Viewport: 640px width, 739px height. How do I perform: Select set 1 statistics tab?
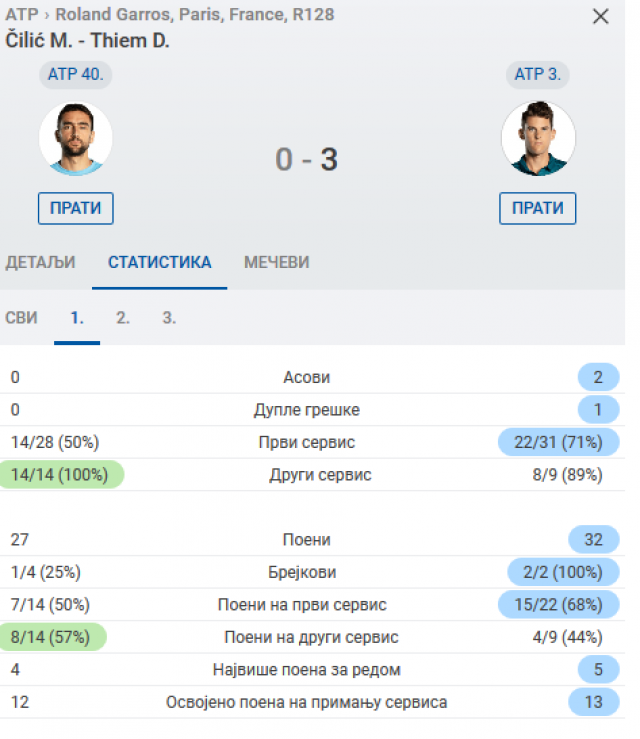click(77, 318)
